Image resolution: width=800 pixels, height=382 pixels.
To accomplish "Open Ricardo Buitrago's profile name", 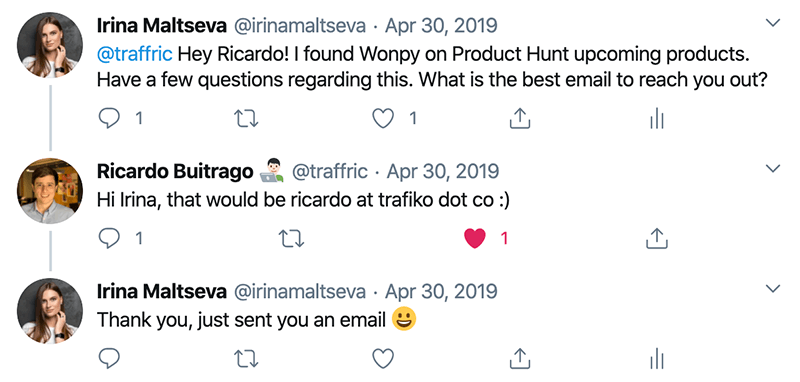I will [175, 171].
